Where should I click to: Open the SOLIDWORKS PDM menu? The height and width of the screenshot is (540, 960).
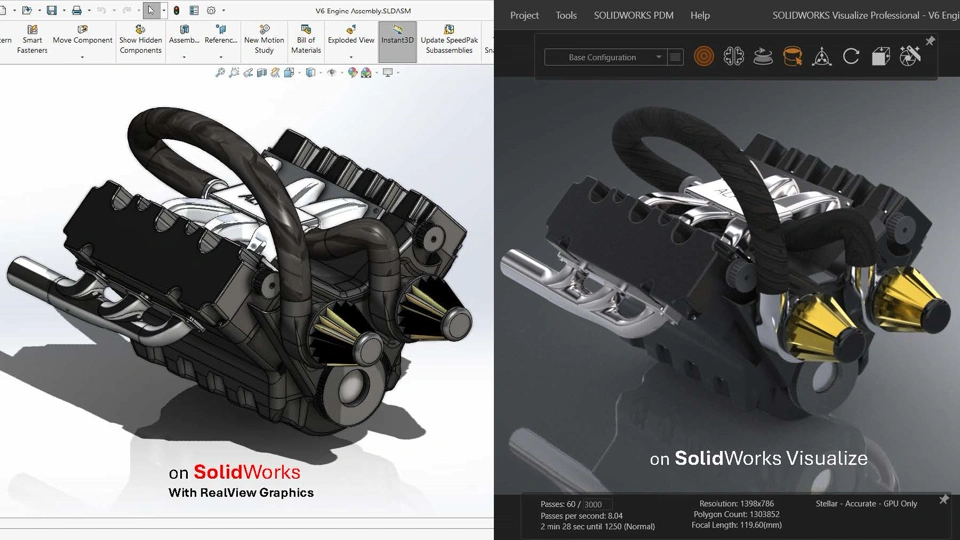click(634, 15)
